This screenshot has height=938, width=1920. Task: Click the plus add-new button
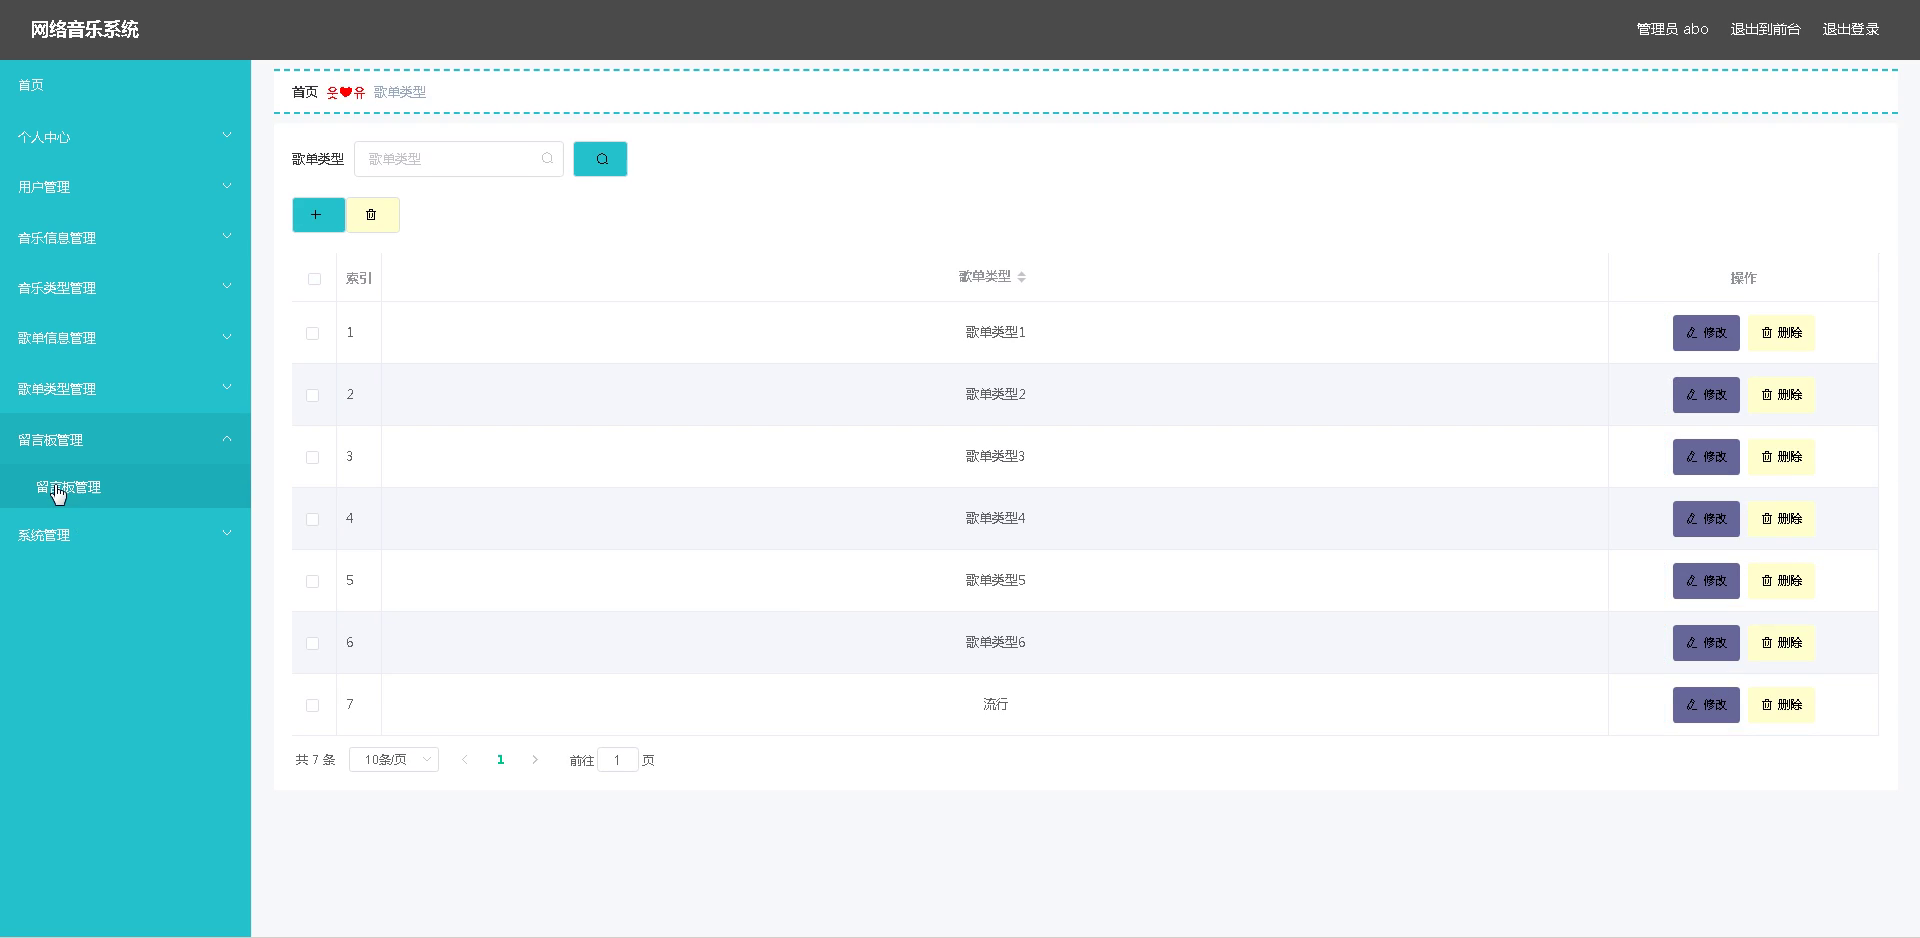click(318, 215)
